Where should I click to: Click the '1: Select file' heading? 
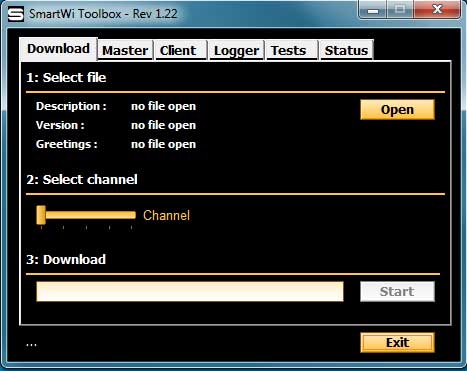(x=66, y=78)
